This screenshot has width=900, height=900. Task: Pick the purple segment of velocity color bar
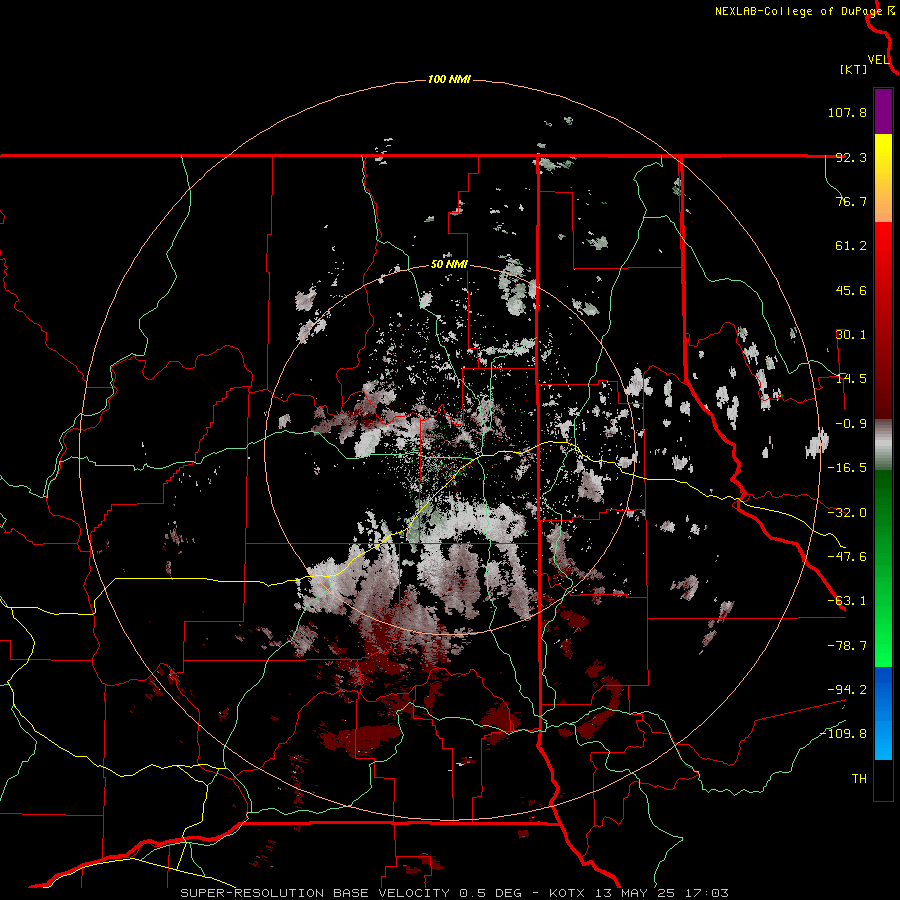tap(883, 111)
